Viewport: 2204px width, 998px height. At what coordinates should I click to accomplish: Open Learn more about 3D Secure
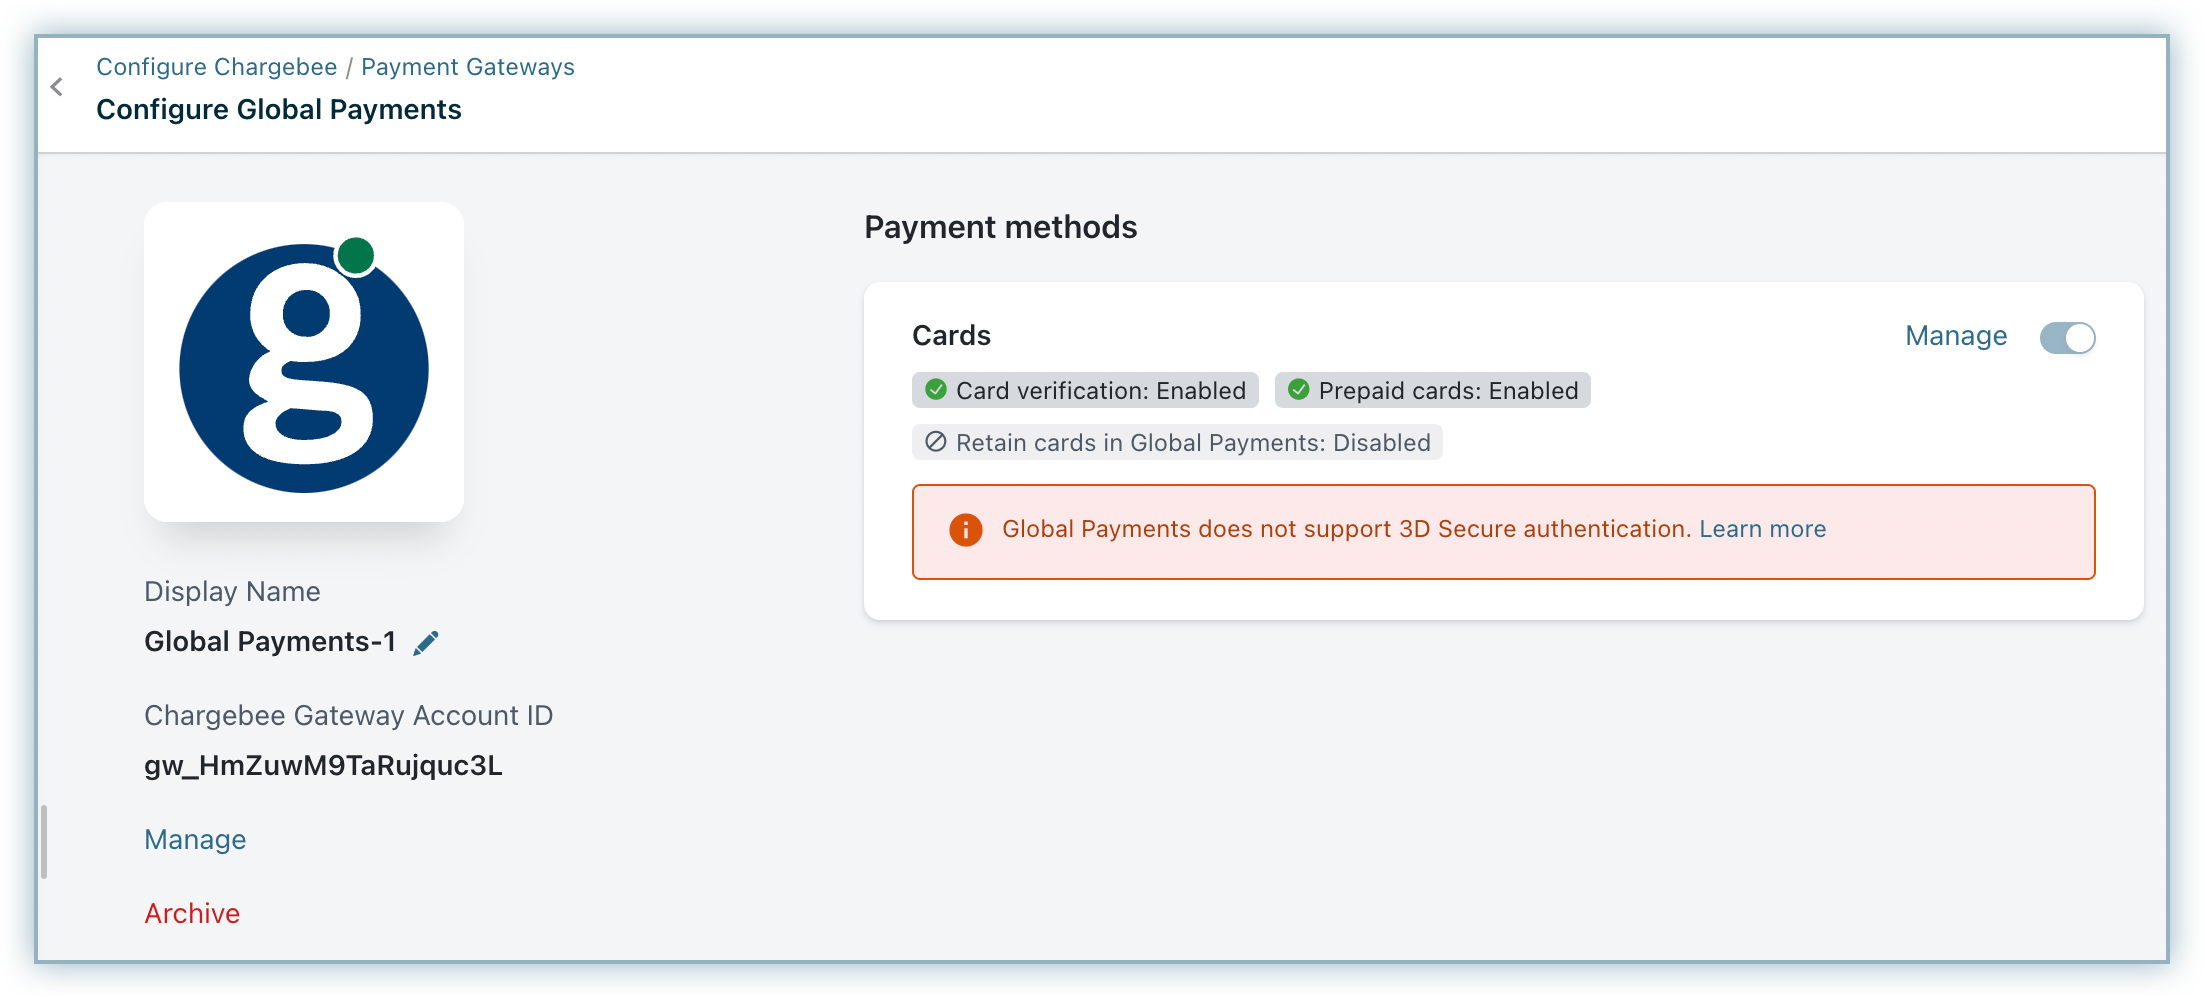1762,529
